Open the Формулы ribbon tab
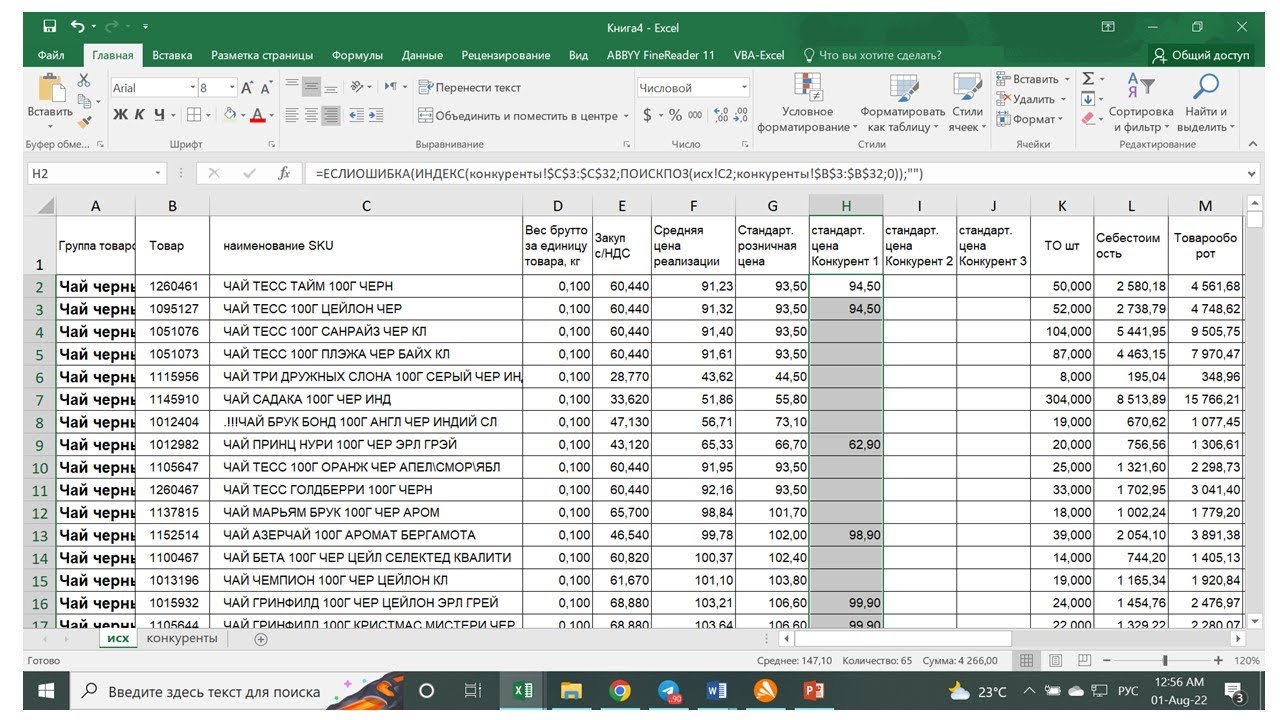Image resolution: width=1280 pixels, height=720 pixels. tap(357, 55)
